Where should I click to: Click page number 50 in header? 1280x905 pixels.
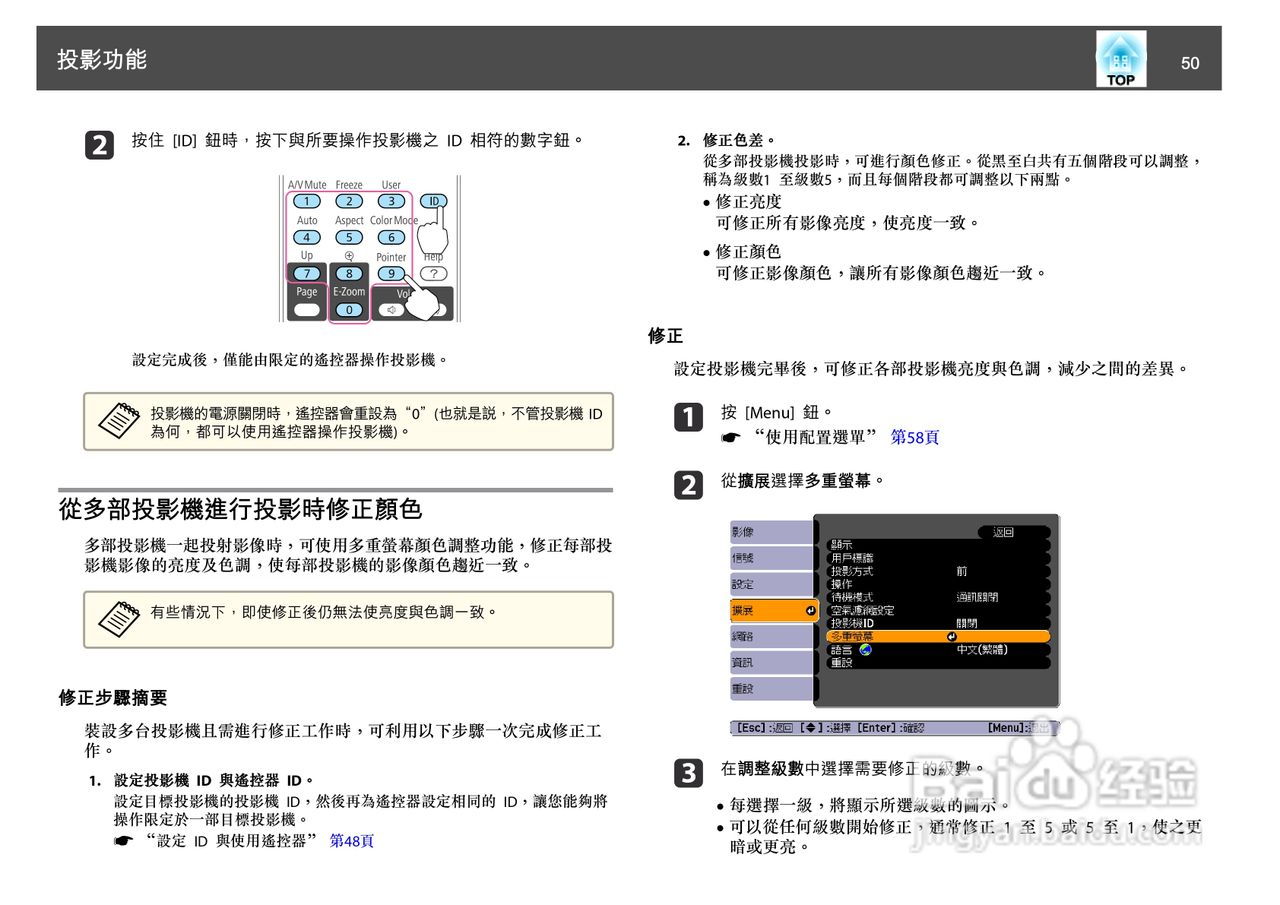(1190, 63)
